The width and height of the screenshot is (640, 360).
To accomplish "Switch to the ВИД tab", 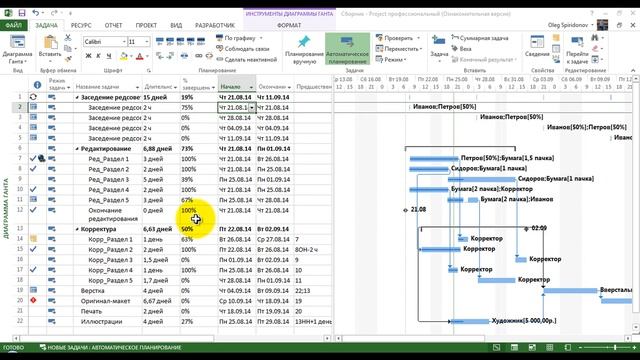I will pyautogui.click(x=176, y=25).
